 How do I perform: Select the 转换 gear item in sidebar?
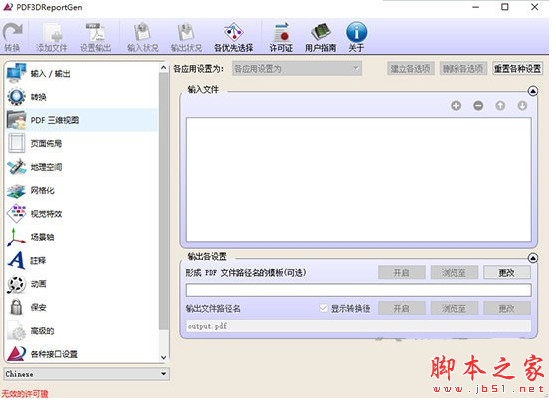click(x=82, y=97)
